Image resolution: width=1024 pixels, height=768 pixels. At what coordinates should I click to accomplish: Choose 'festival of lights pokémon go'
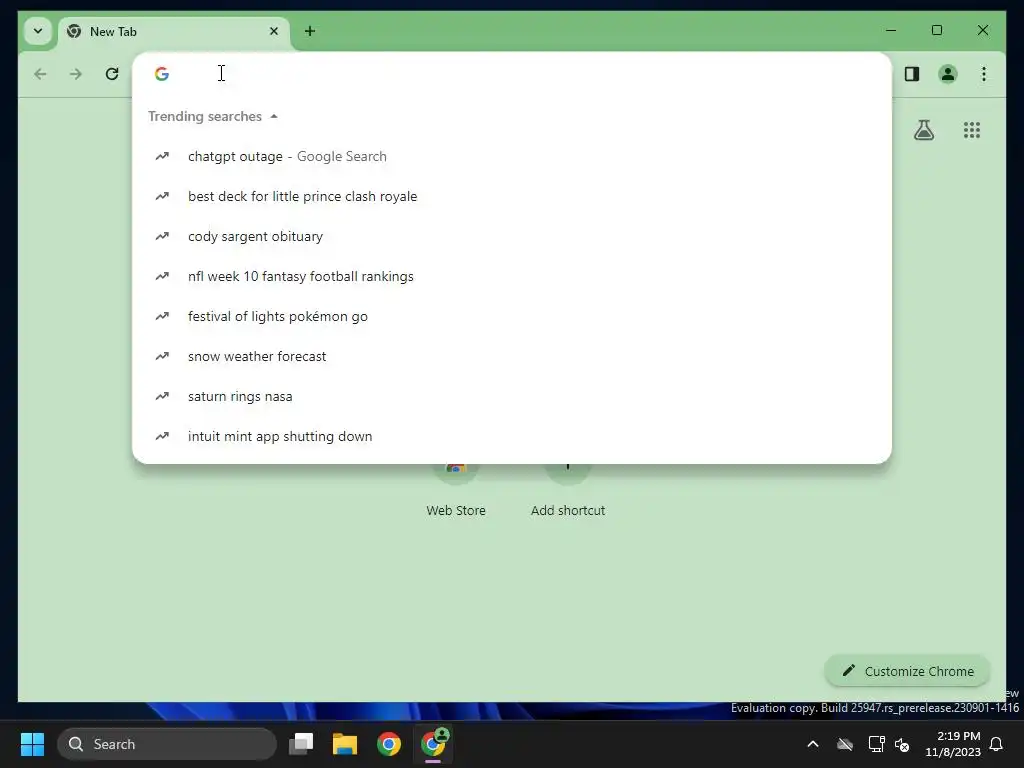click(x=511, y=316)
